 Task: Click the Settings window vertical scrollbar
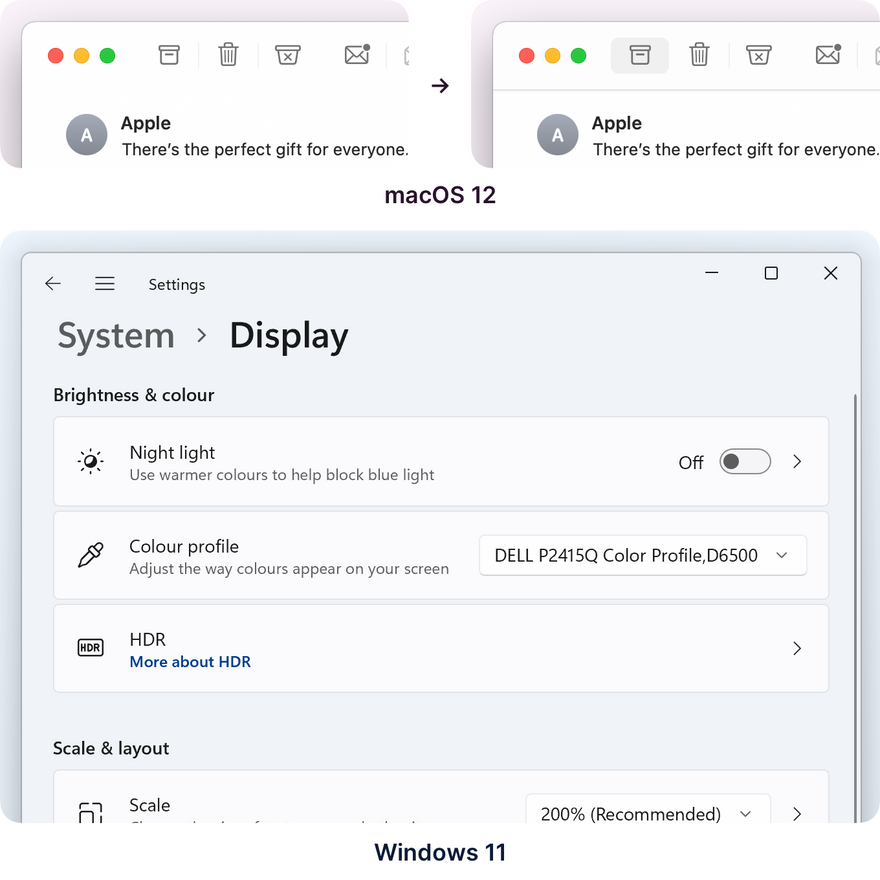click(855, 608)
